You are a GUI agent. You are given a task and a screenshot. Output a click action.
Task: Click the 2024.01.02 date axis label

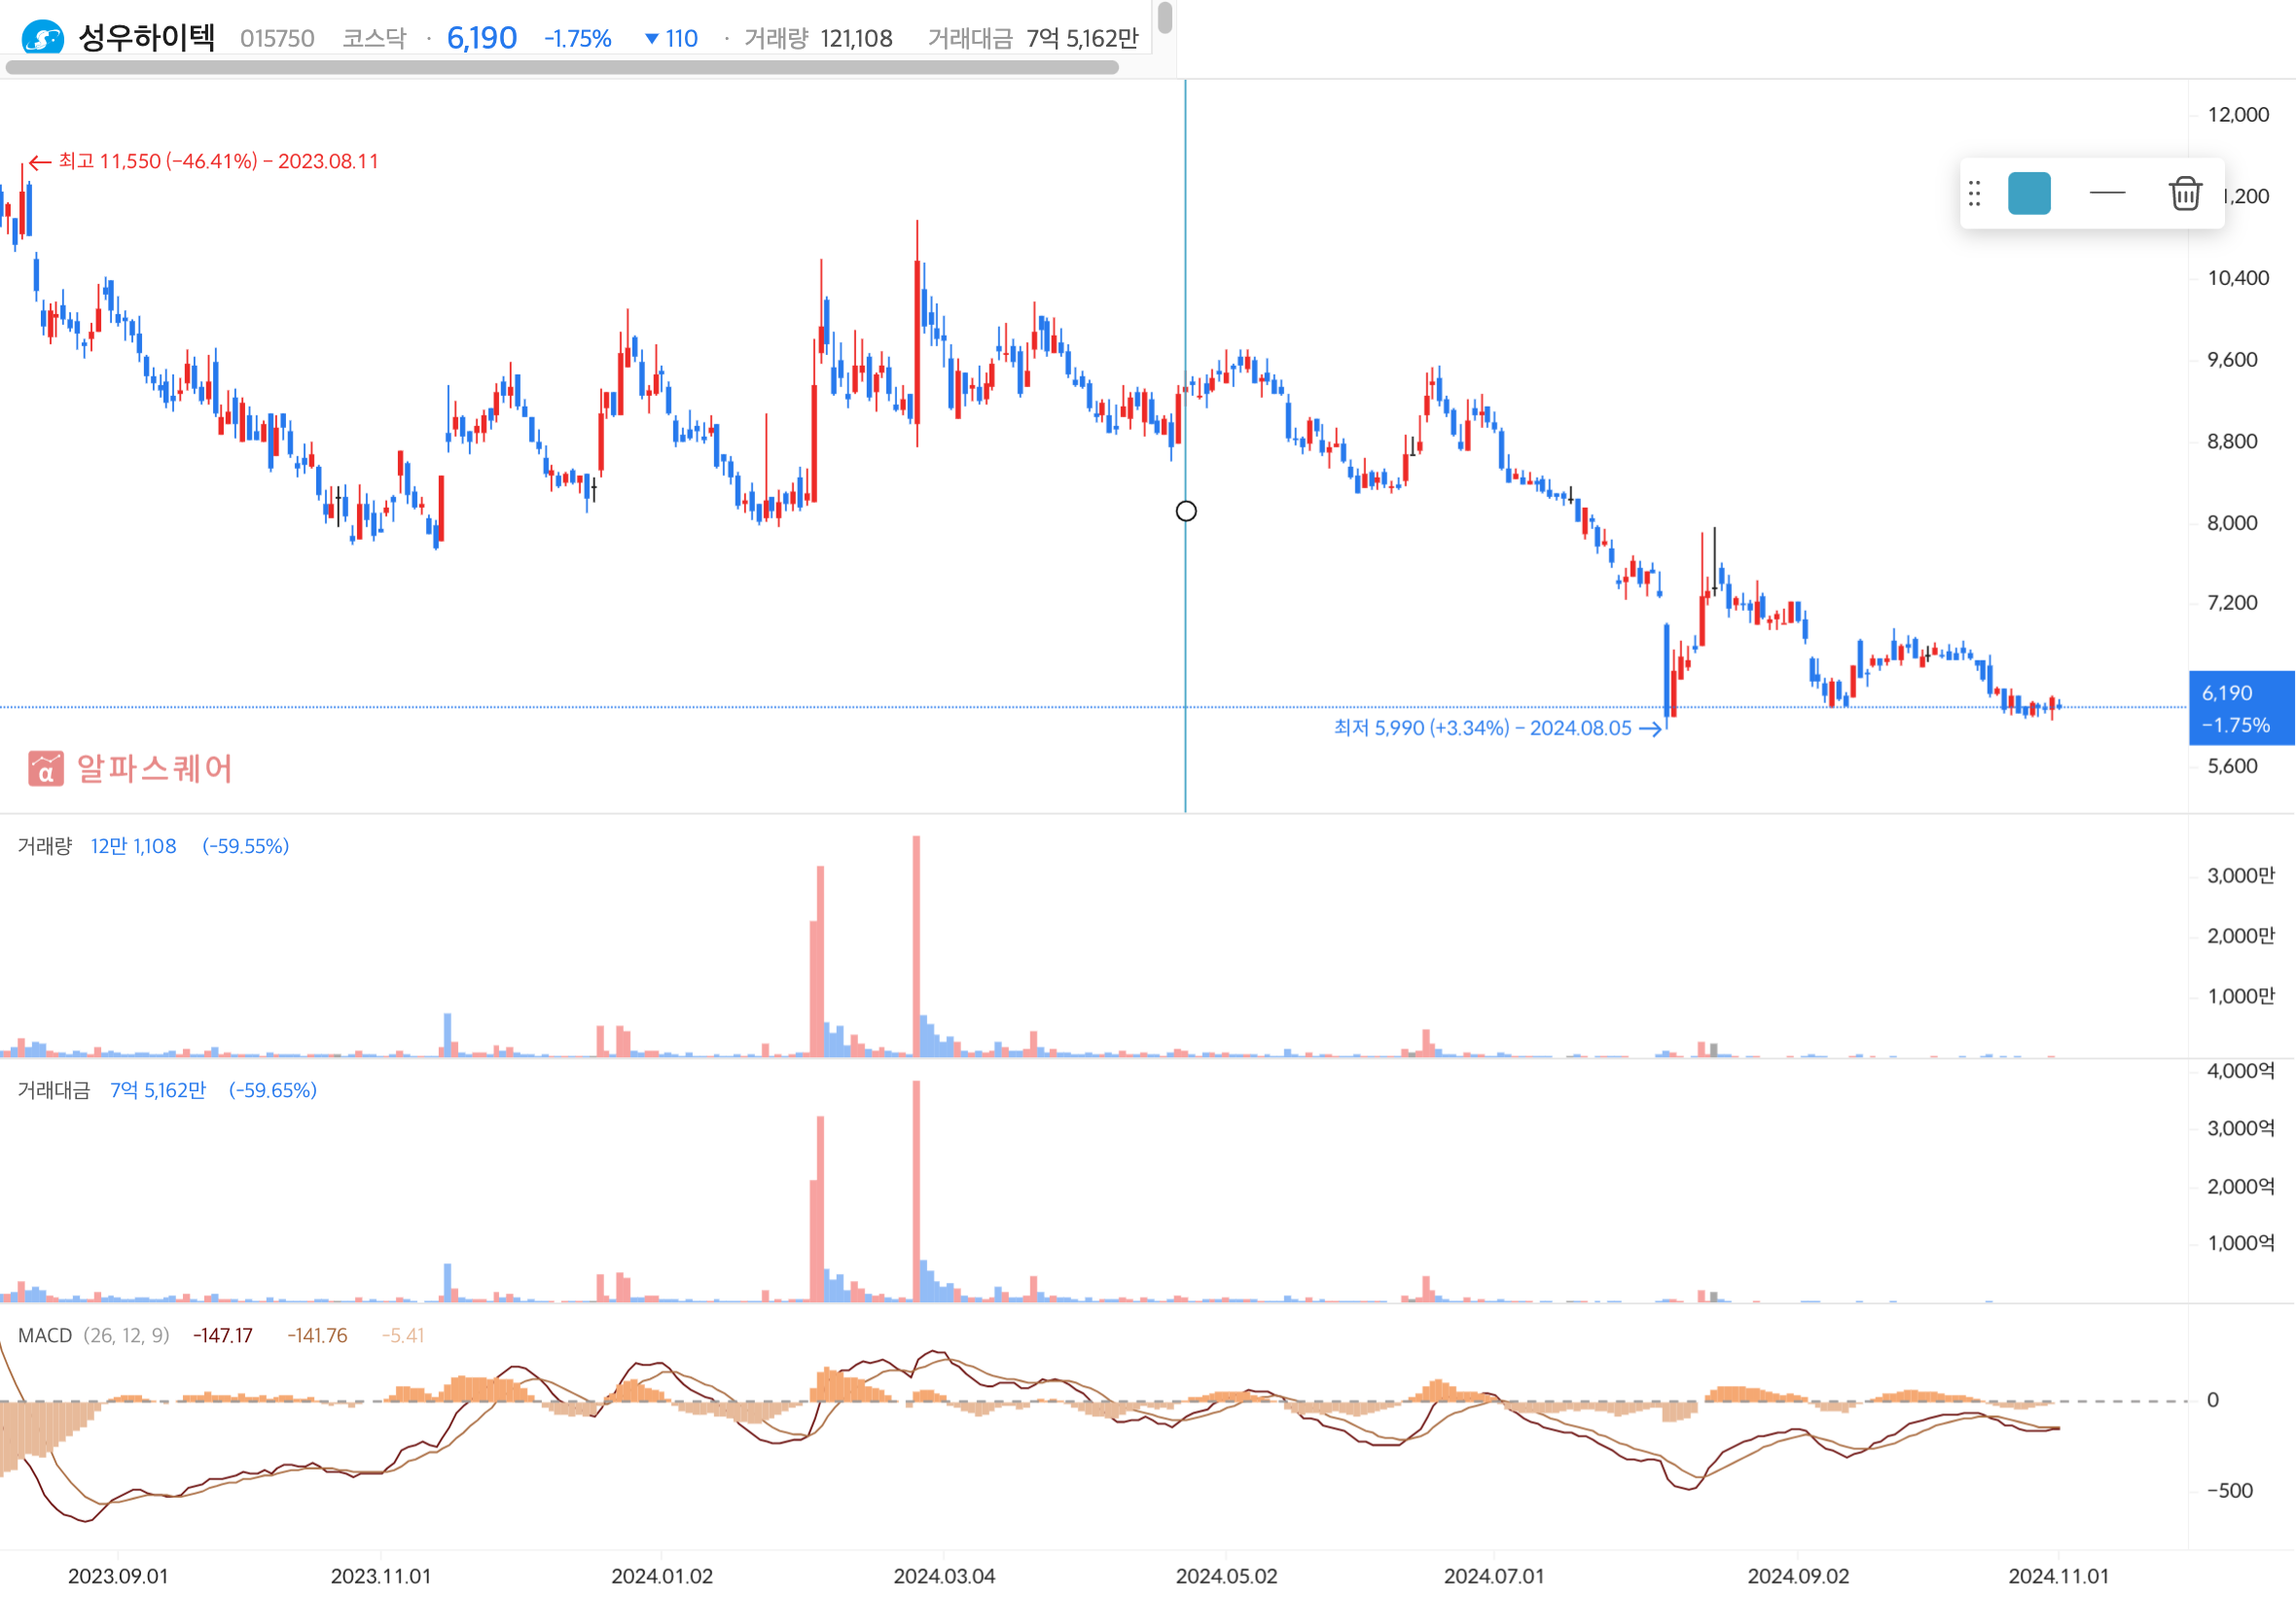tap(662, 1576)
